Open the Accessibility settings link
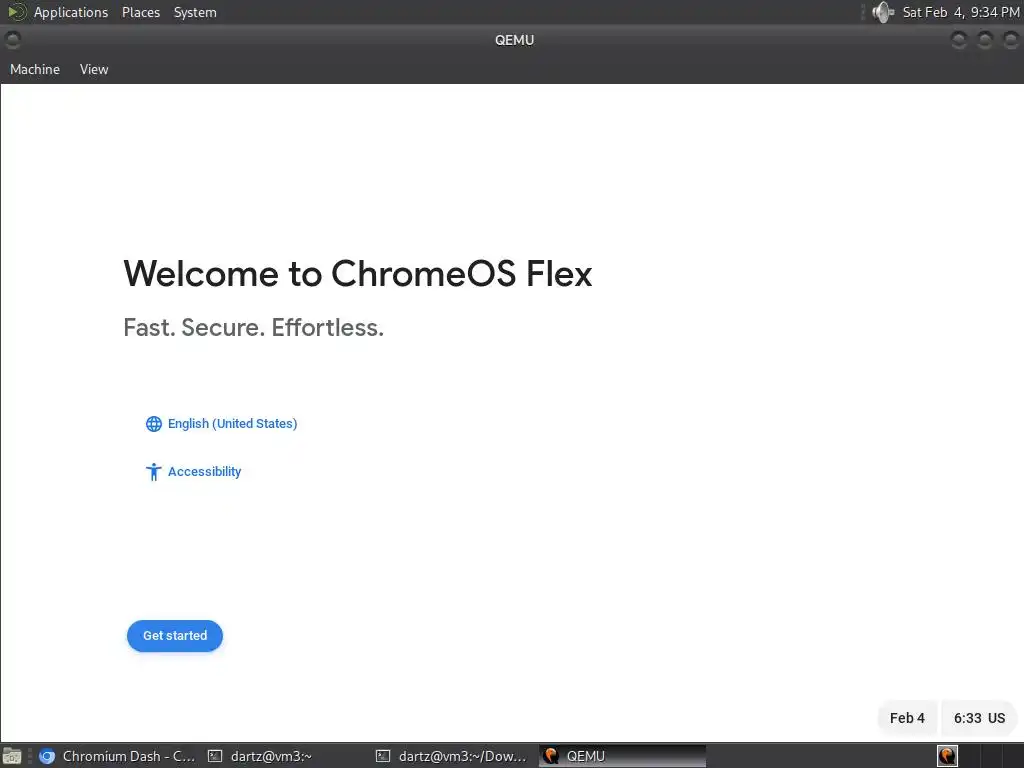This screenshot has height=768, width=1024. pyautogui.click(x=193, y=472)
